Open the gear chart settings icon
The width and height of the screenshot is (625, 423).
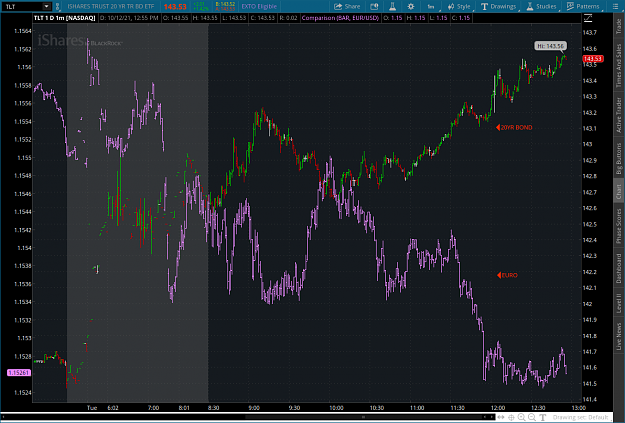click(x=411, y=6)
